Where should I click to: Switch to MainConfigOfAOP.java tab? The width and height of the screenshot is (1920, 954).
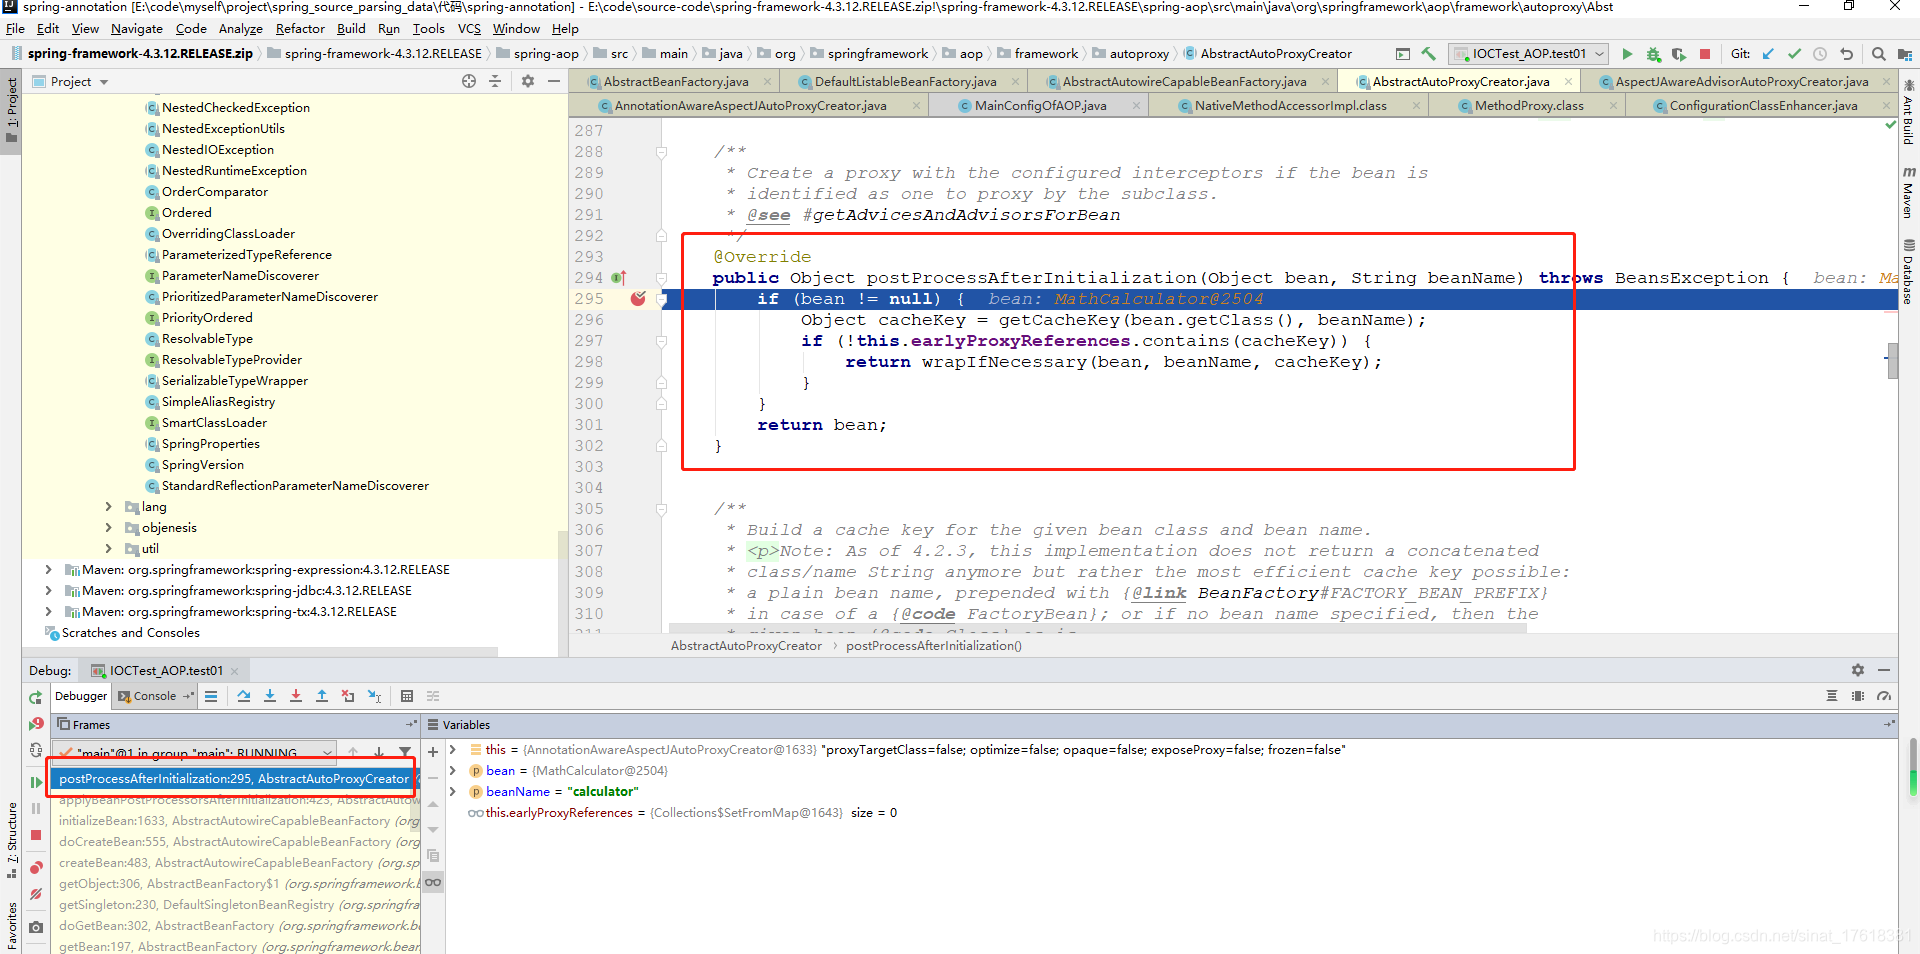tap(1040, 106)
